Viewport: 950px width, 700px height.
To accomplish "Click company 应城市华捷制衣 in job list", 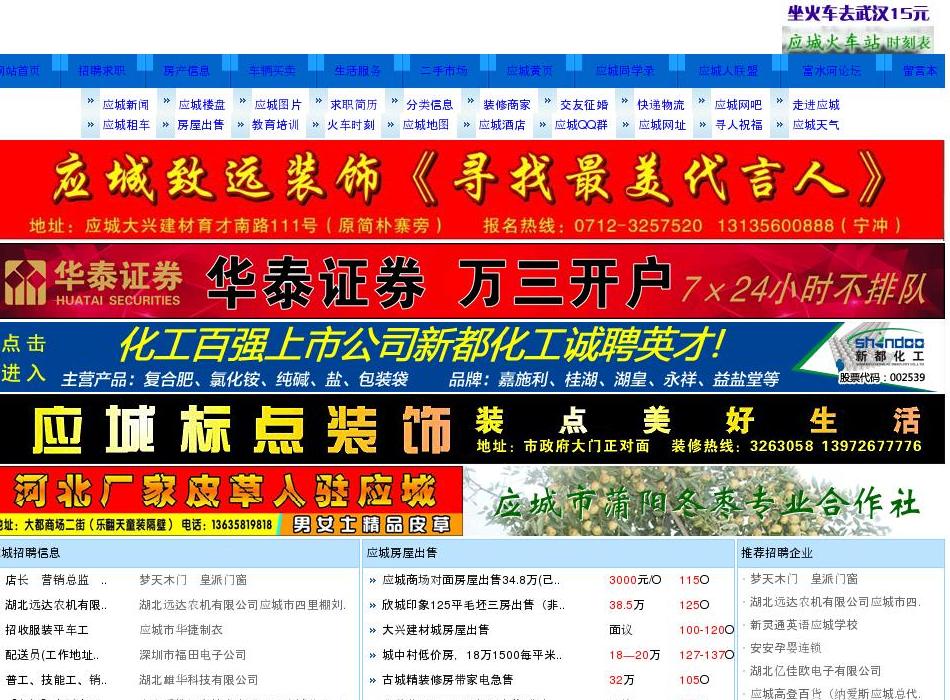I will (x=181, y=630).
